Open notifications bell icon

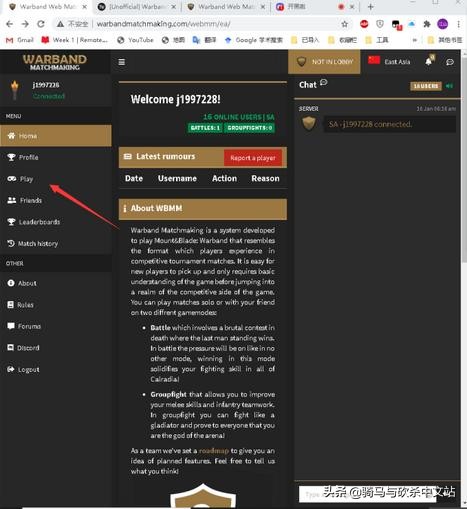(x=429, y=61)
